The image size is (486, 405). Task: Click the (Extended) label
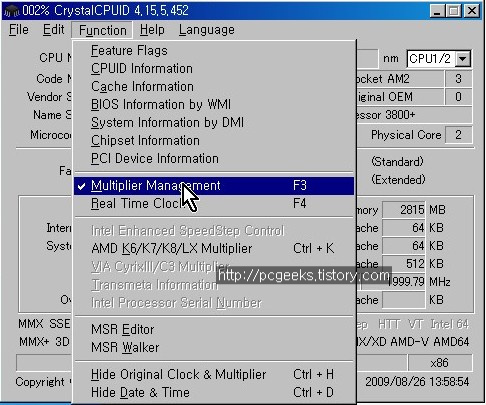pos(398,180)
